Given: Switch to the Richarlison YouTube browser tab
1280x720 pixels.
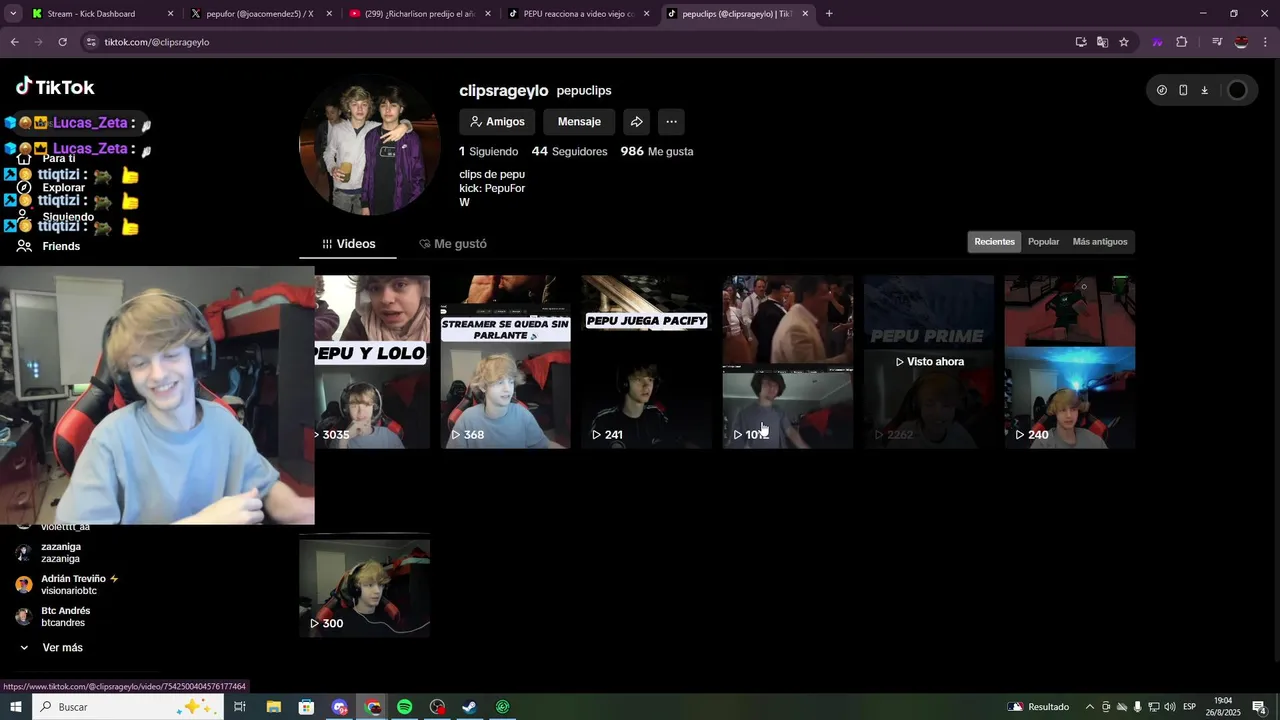Looking at the screenshot, I should pos(418,14).
